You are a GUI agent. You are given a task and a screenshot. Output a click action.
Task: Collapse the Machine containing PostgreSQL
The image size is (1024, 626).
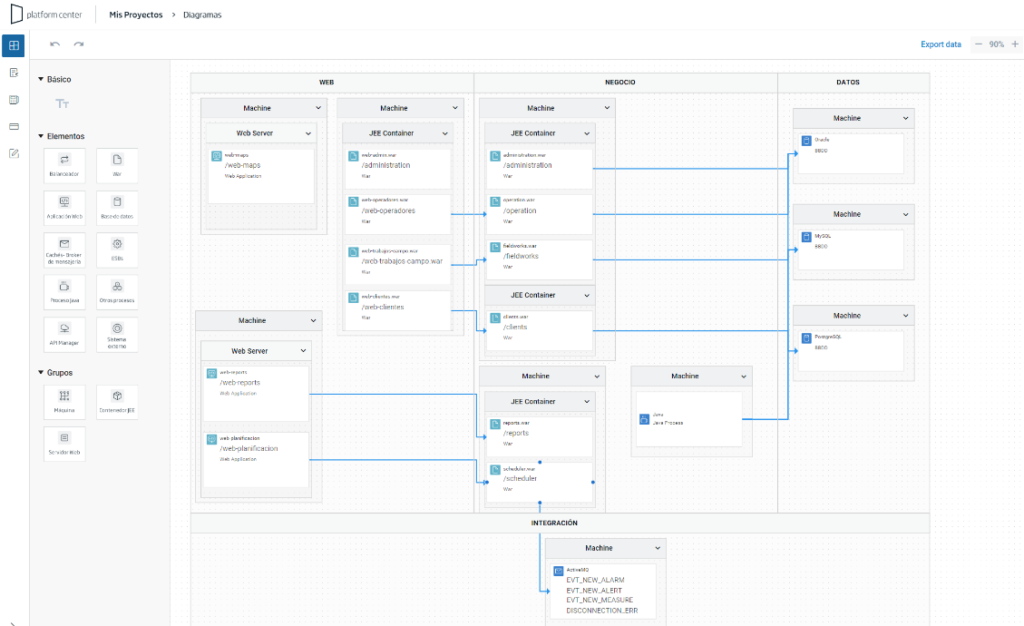pyautogui.click(x=905, y=315)
